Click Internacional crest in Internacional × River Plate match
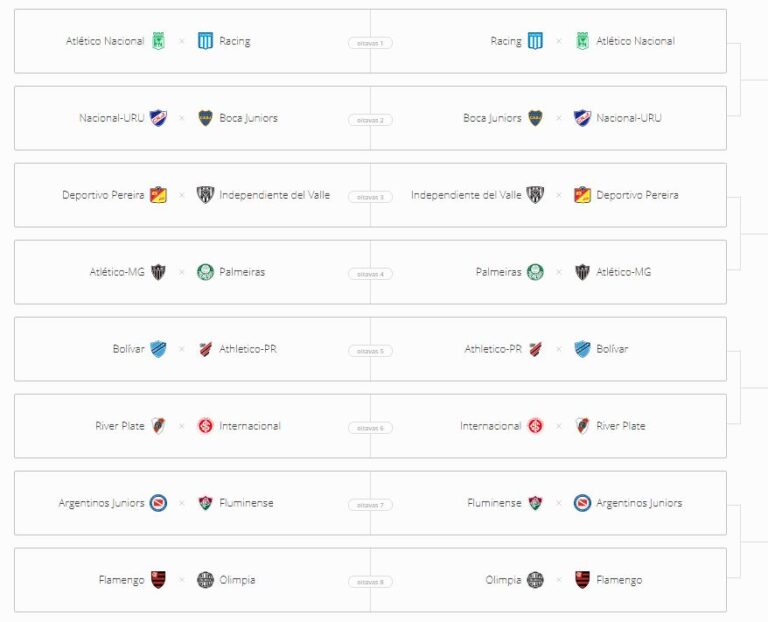Image resolution: width=768 pixels, height=622 pixels. (x=535, y=426)
